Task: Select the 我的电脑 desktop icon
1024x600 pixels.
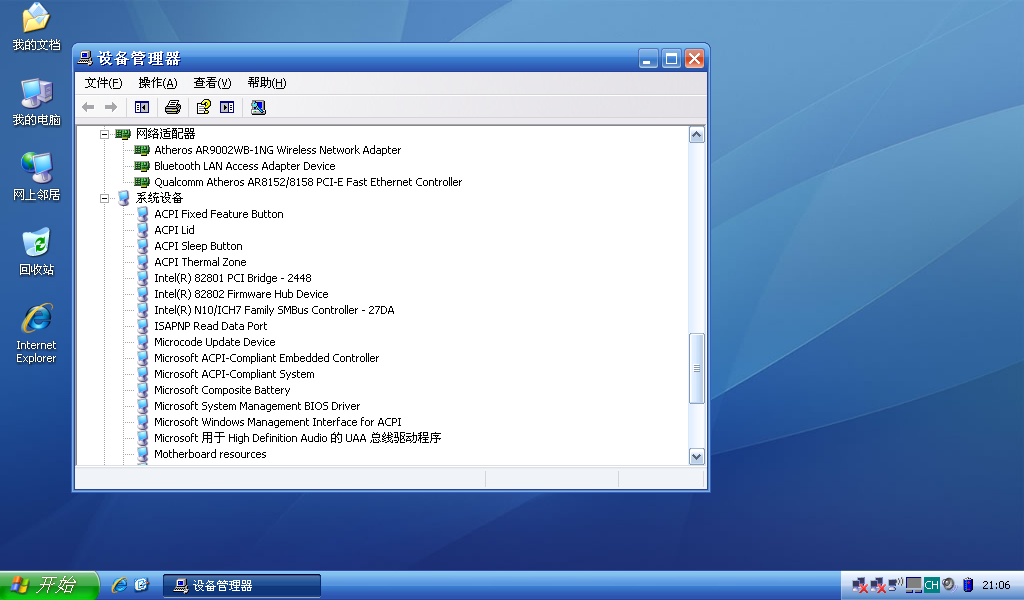Action: pyautogui.click(x=36, y=101)
